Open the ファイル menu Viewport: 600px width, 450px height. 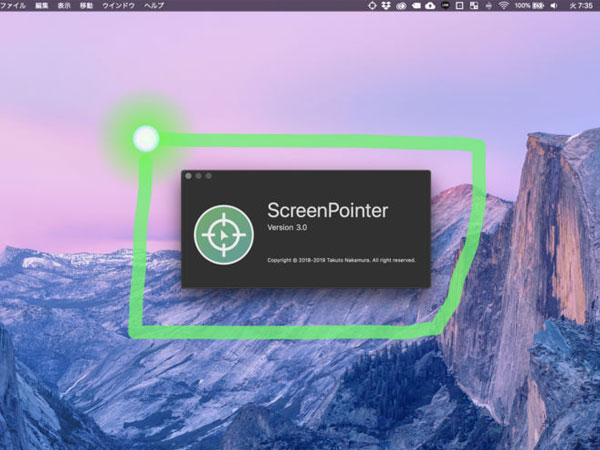13,5
